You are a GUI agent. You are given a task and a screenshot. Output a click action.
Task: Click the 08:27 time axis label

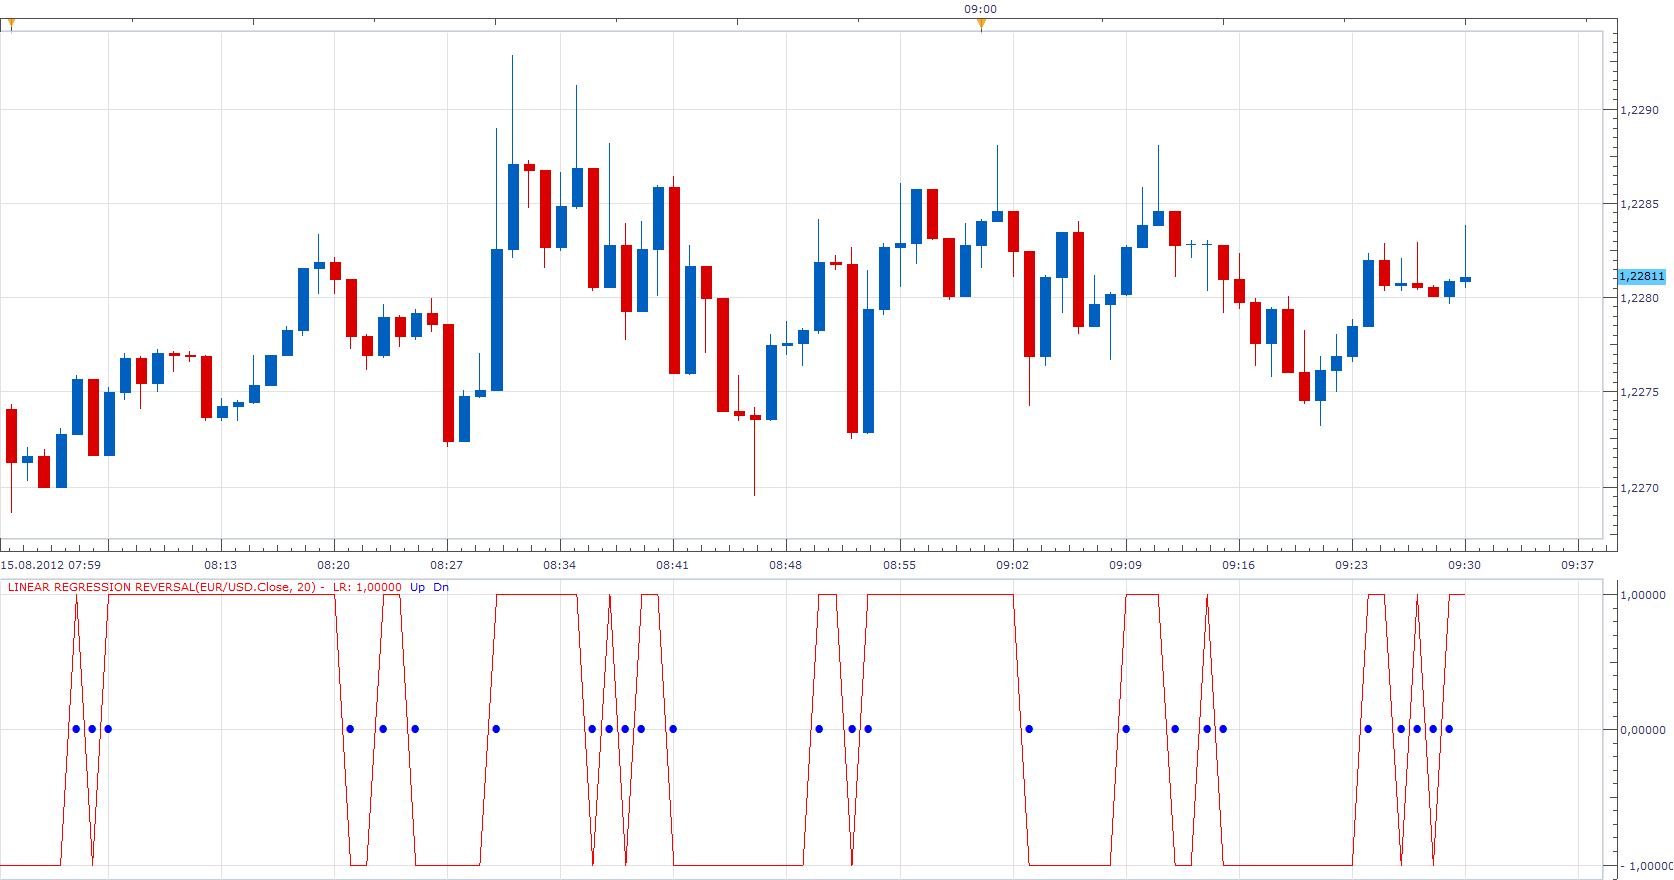click(x=446, y=565)
